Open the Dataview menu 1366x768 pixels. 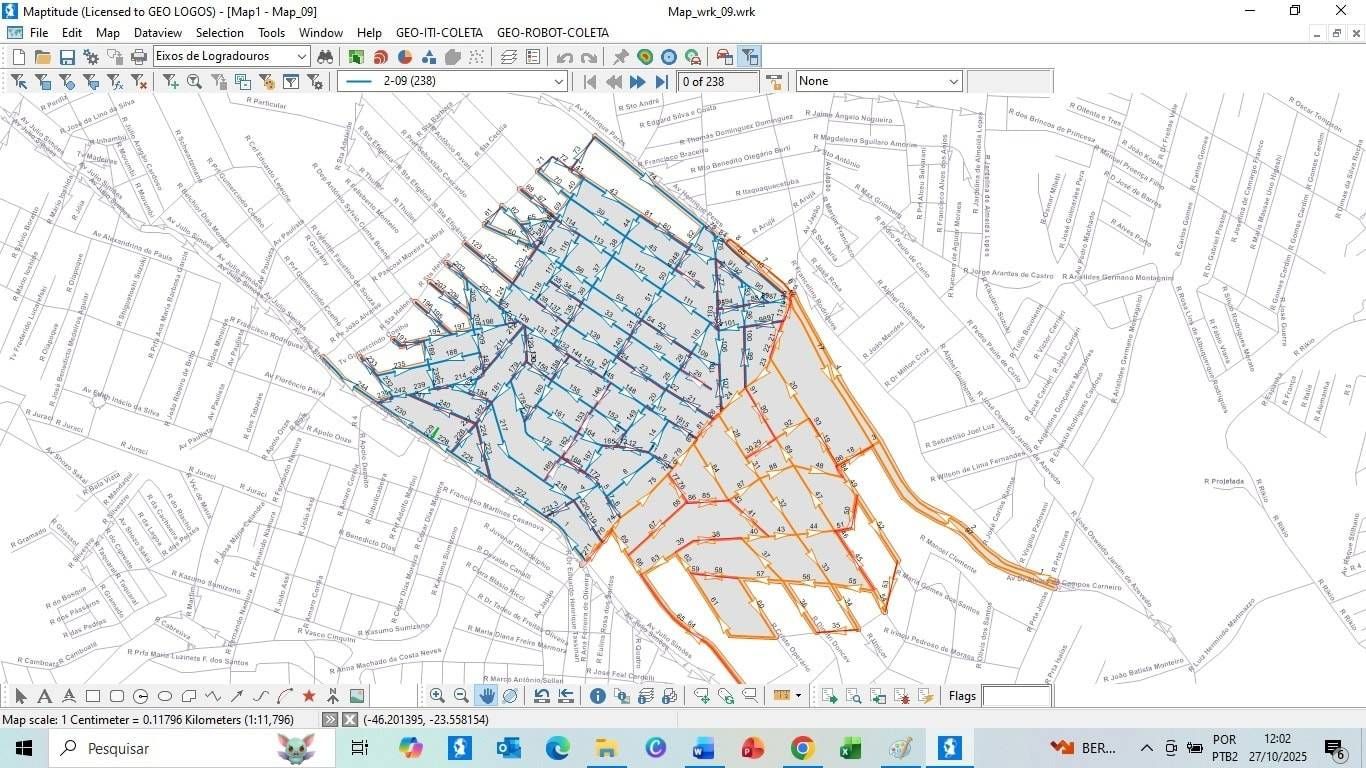pyautogui.click(x=158, y=33)
